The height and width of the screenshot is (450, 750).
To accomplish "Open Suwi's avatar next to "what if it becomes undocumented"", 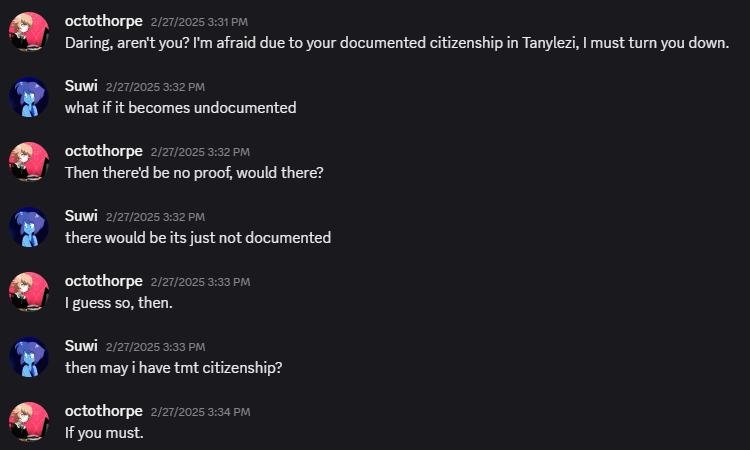I will [29, 97].
